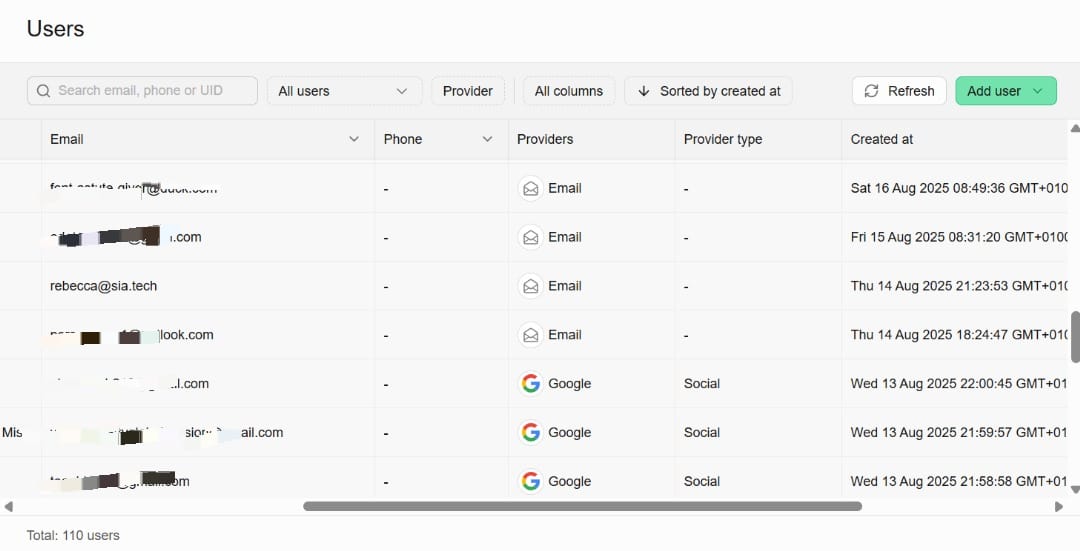Select the Providers column header
Image resolution: width=1080 pixels, height=551 pixels.
pos(545,139)
